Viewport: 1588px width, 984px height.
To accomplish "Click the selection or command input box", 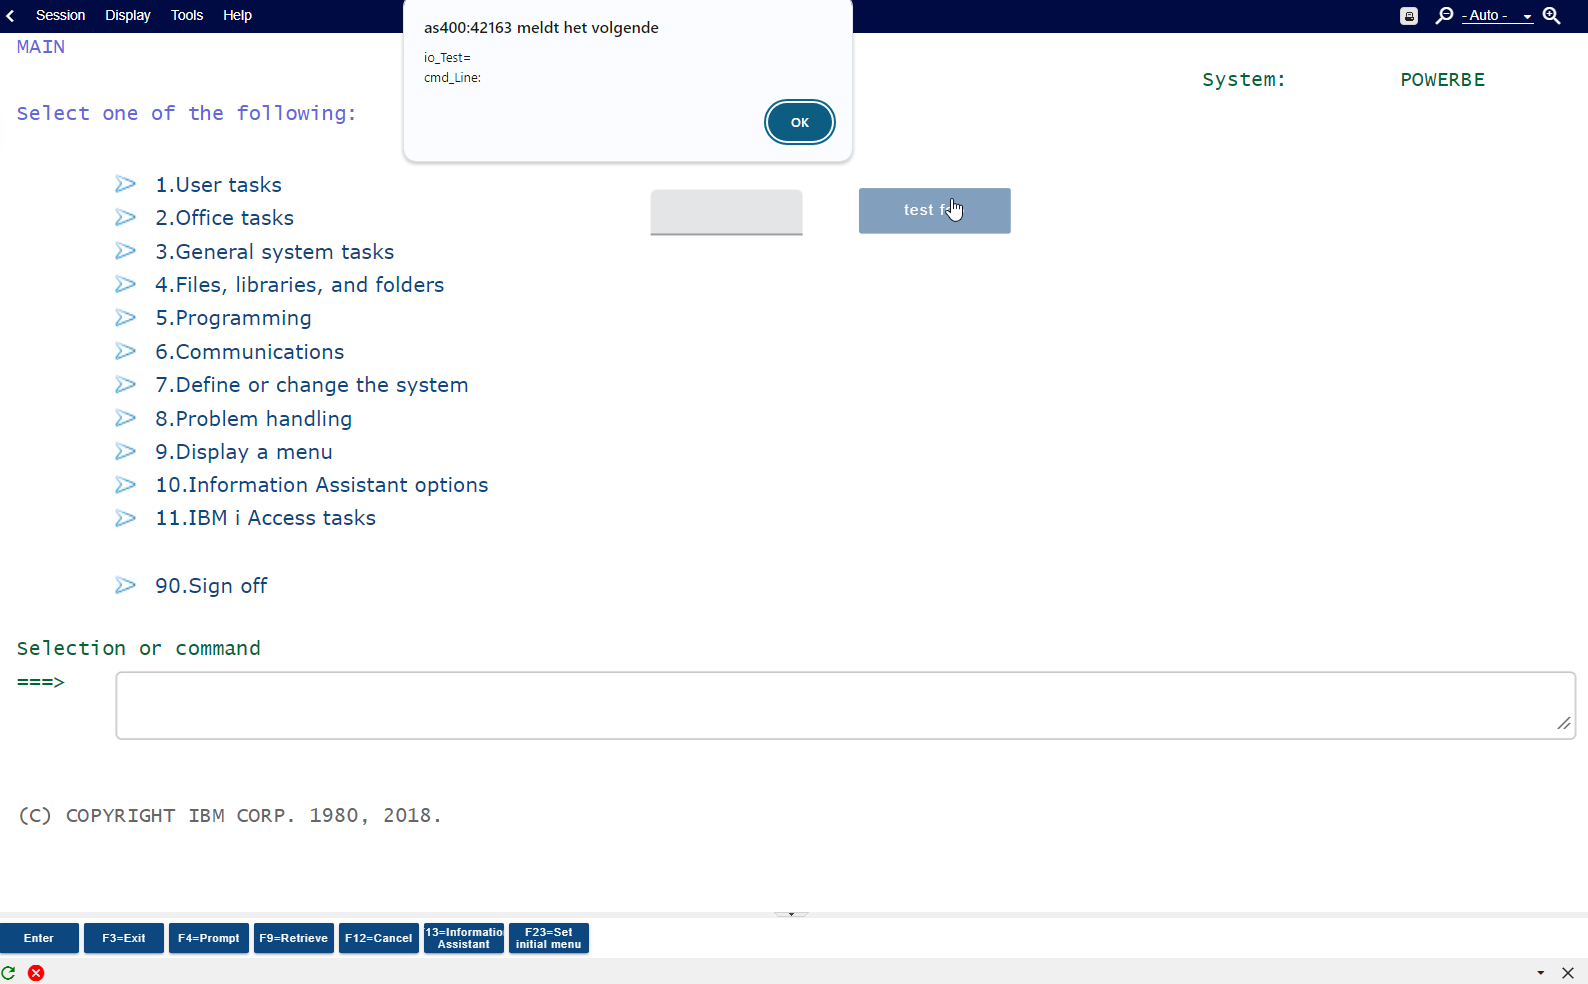I will point(845,706).
